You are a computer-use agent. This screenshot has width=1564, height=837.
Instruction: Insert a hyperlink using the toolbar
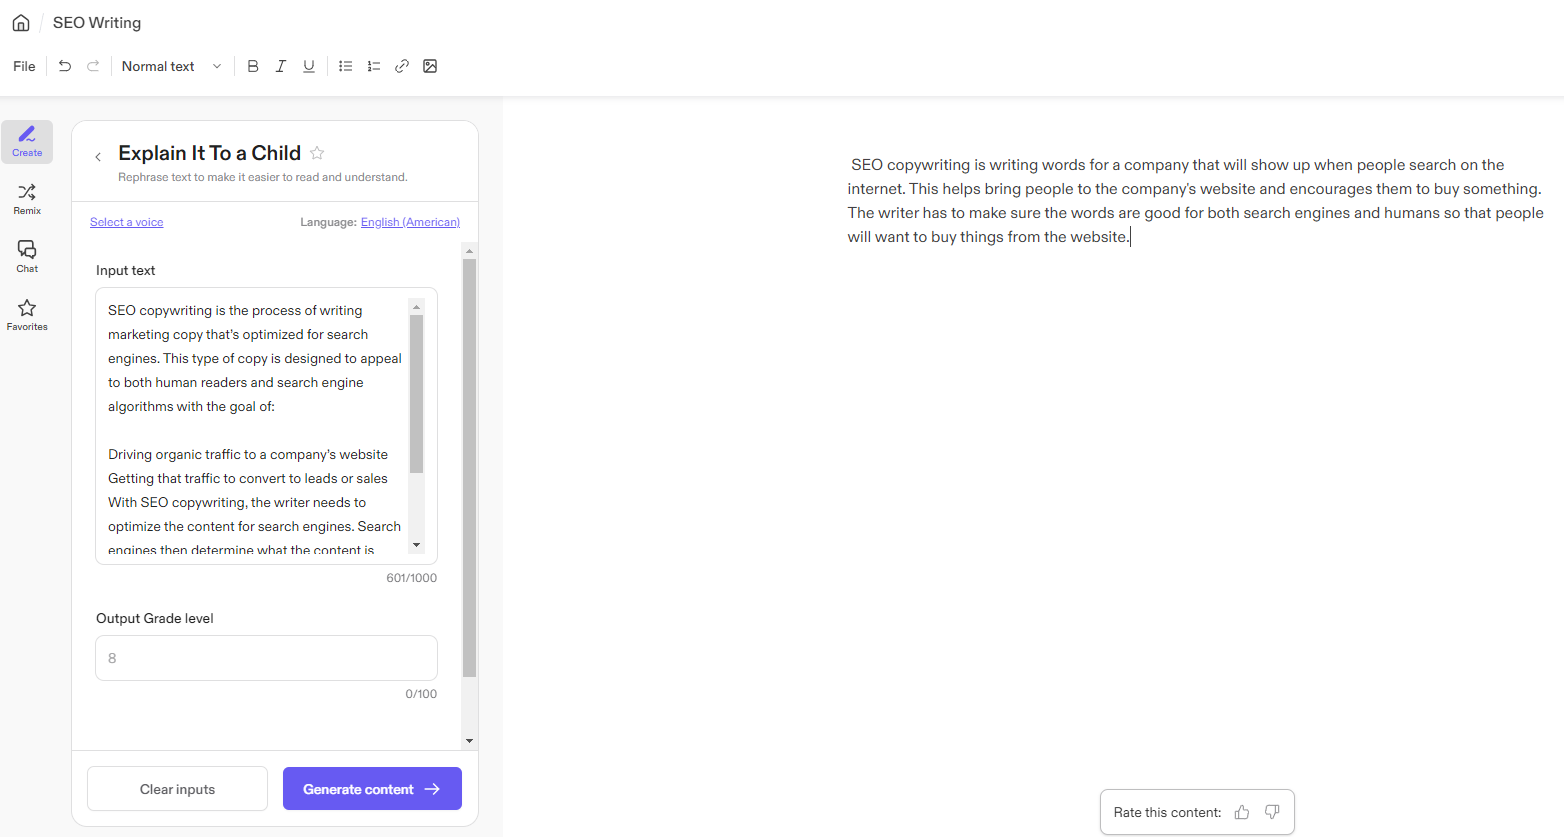pyautogui.click(x=402, y=66)
